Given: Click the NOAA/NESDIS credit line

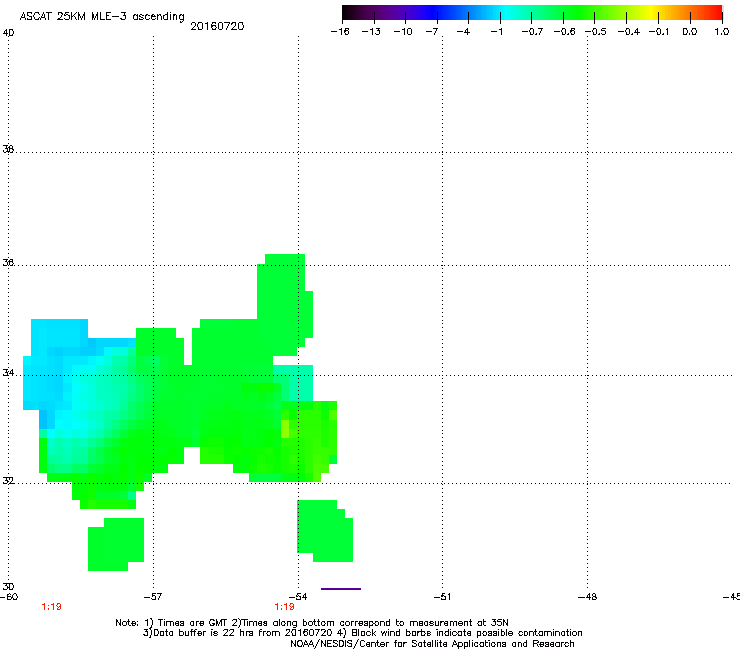Looking at the screenshot, I should pos(432,644).
